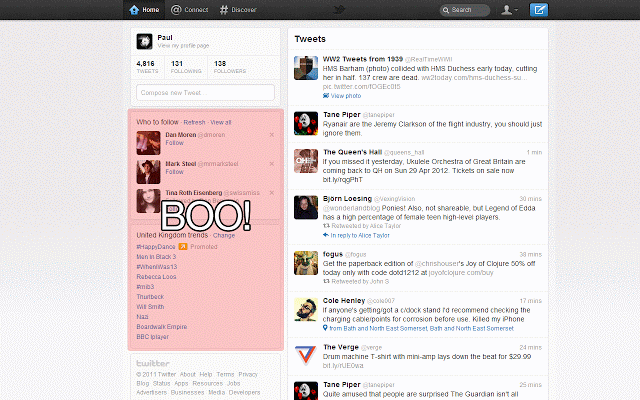Screen dimensions: 640x400
Task: Open first Tane Piper avatar about Ryanair
Action: coord(306,123)
